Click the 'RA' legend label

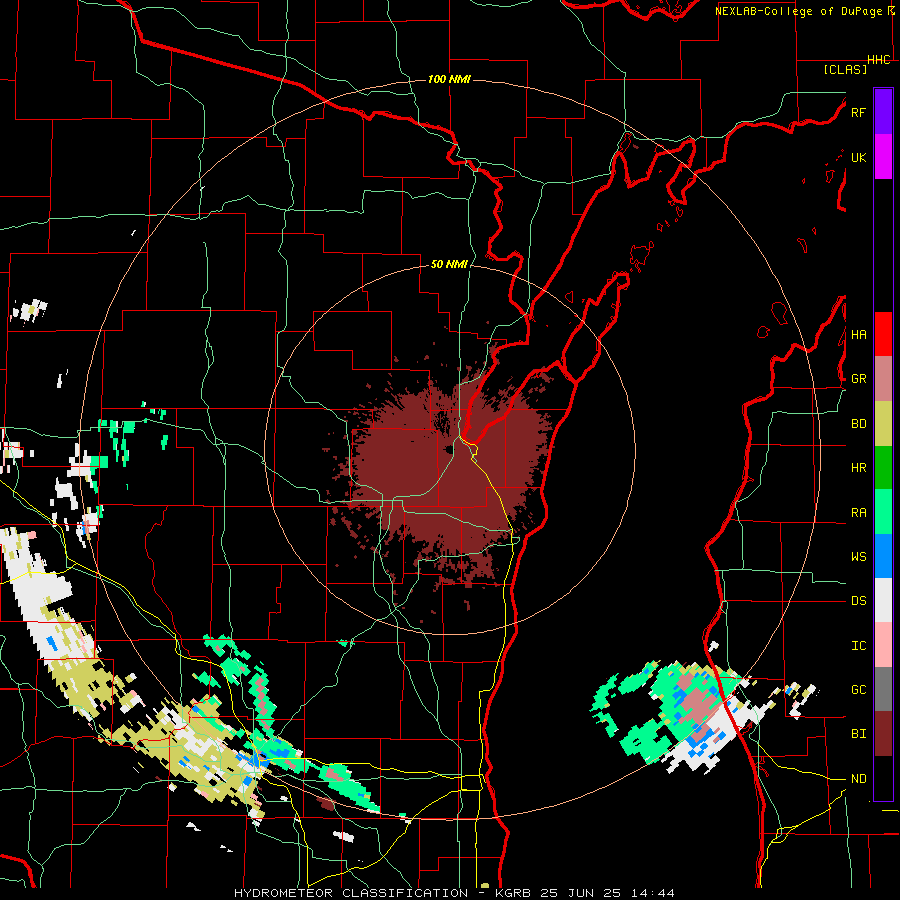(x=858, y=513)
